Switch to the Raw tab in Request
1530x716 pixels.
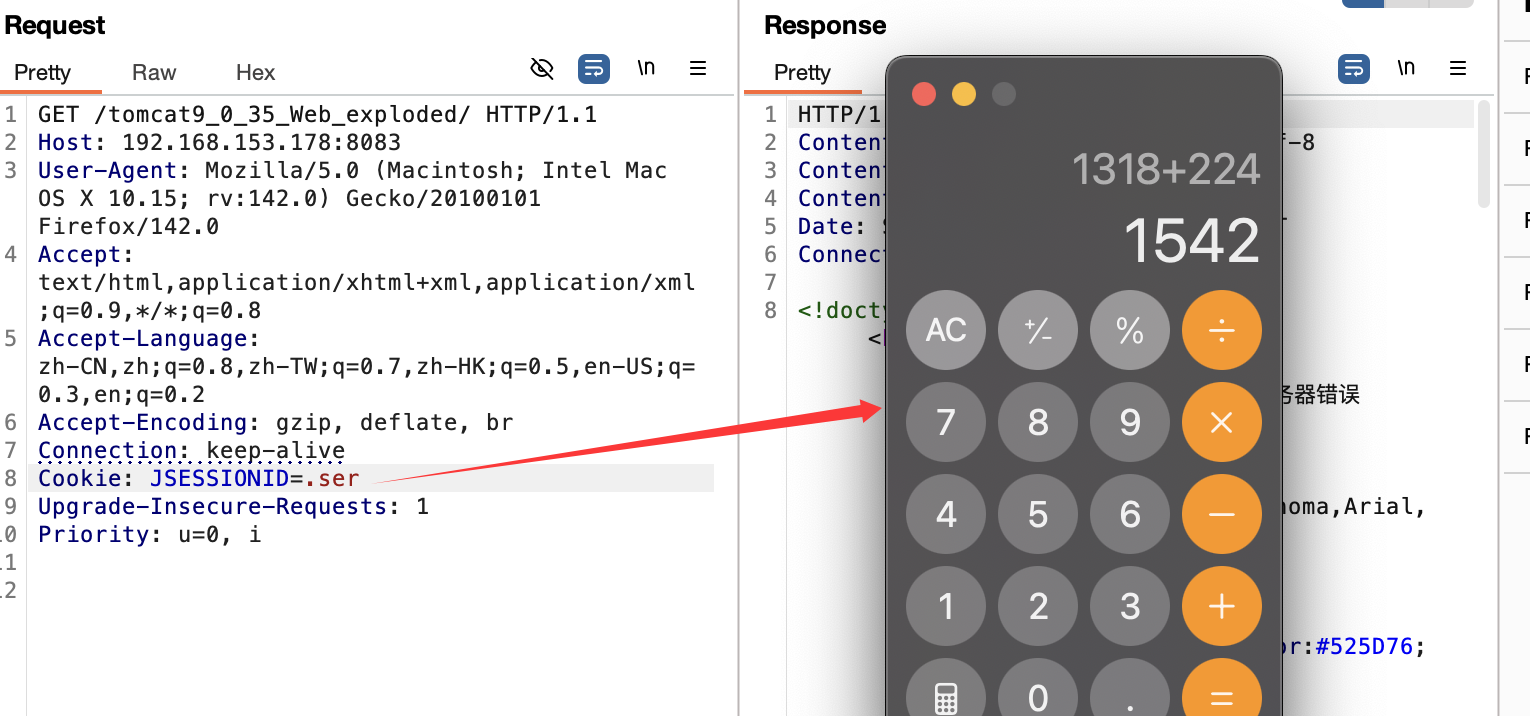[x=154, y=73]
